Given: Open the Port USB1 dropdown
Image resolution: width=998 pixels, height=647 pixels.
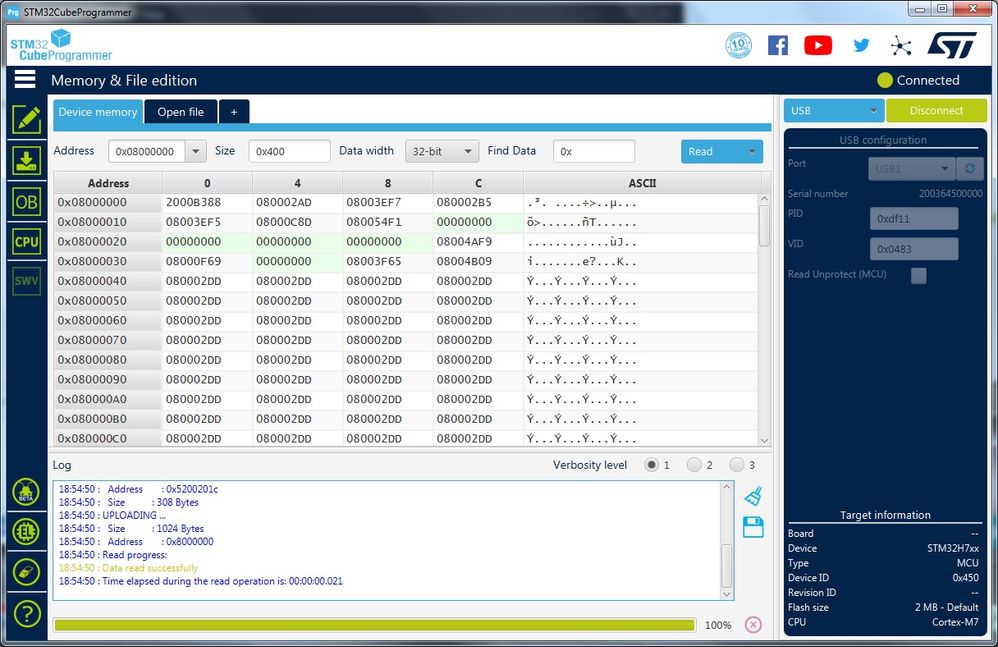Looking at the screenshot, I should click(x=911, y=169).
